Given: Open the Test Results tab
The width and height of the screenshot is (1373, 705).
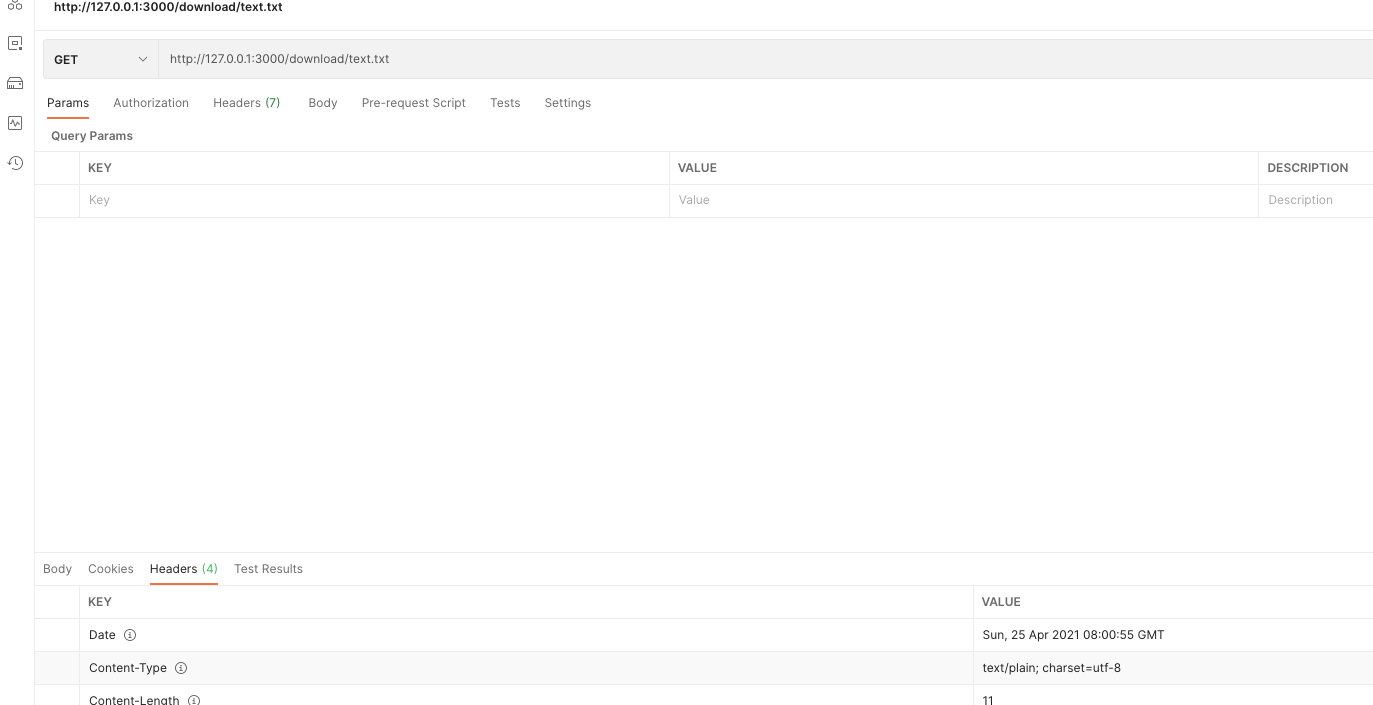Looking at the screenshot, I should (268, 569).
